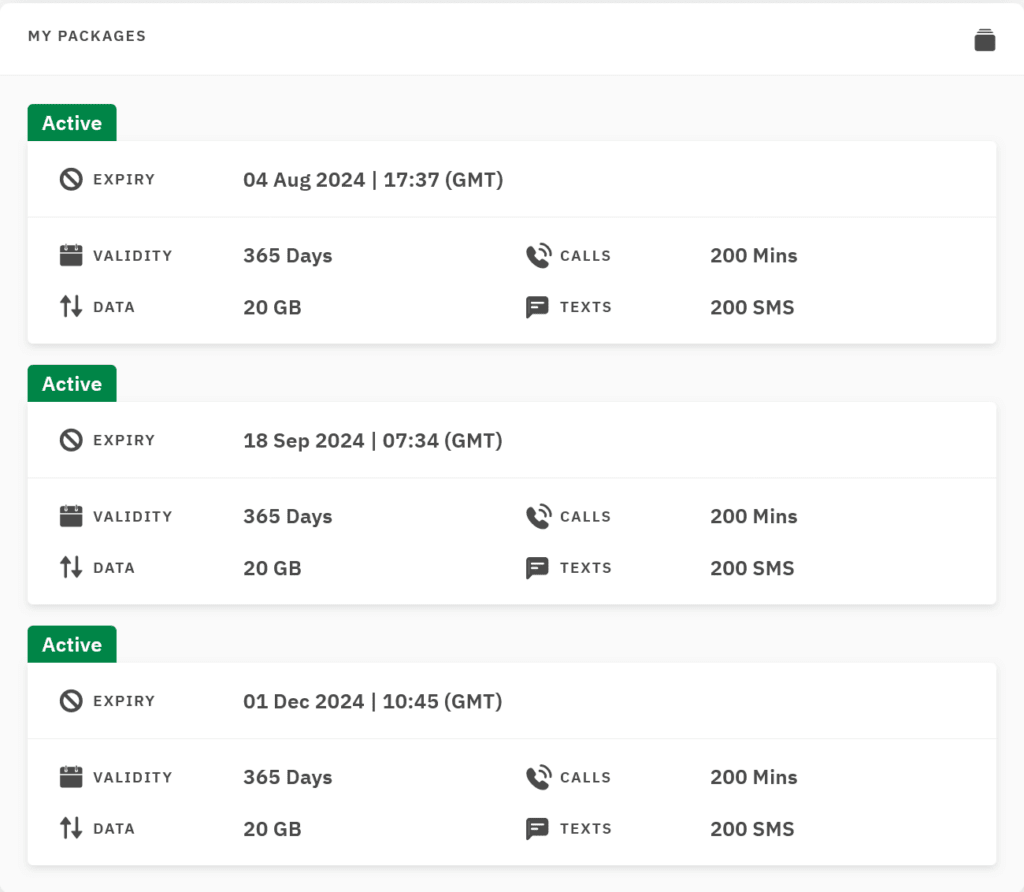This screenshot has height=892, width=1024.
Task: Click the packages stack icon in header
Action: coord(984,40)
